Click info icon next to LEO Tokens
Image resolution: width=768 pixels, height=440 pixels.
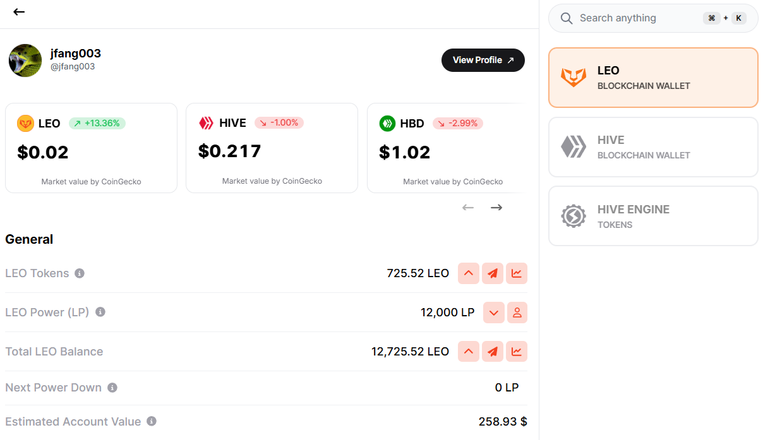point(79,273)
